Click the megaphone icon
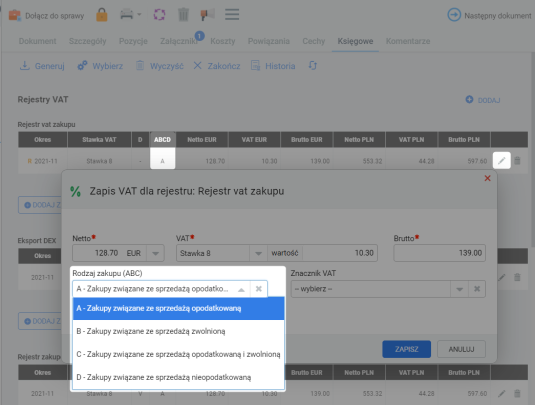Image resolution: width=535 pixels, height=405 pixels. (x=207, y=15)
